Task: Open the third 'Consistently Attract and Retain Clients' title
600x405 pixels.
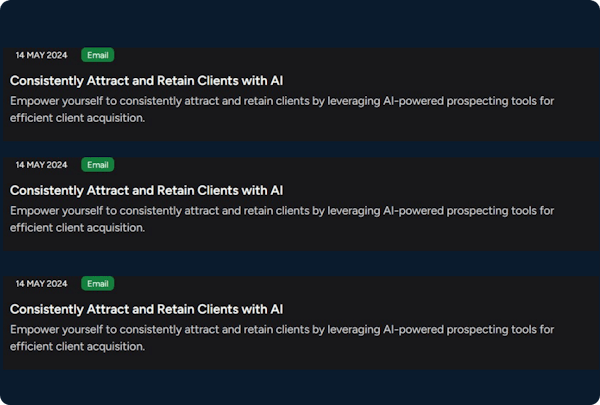Action: pyautogui.click(x=147, y=309)
